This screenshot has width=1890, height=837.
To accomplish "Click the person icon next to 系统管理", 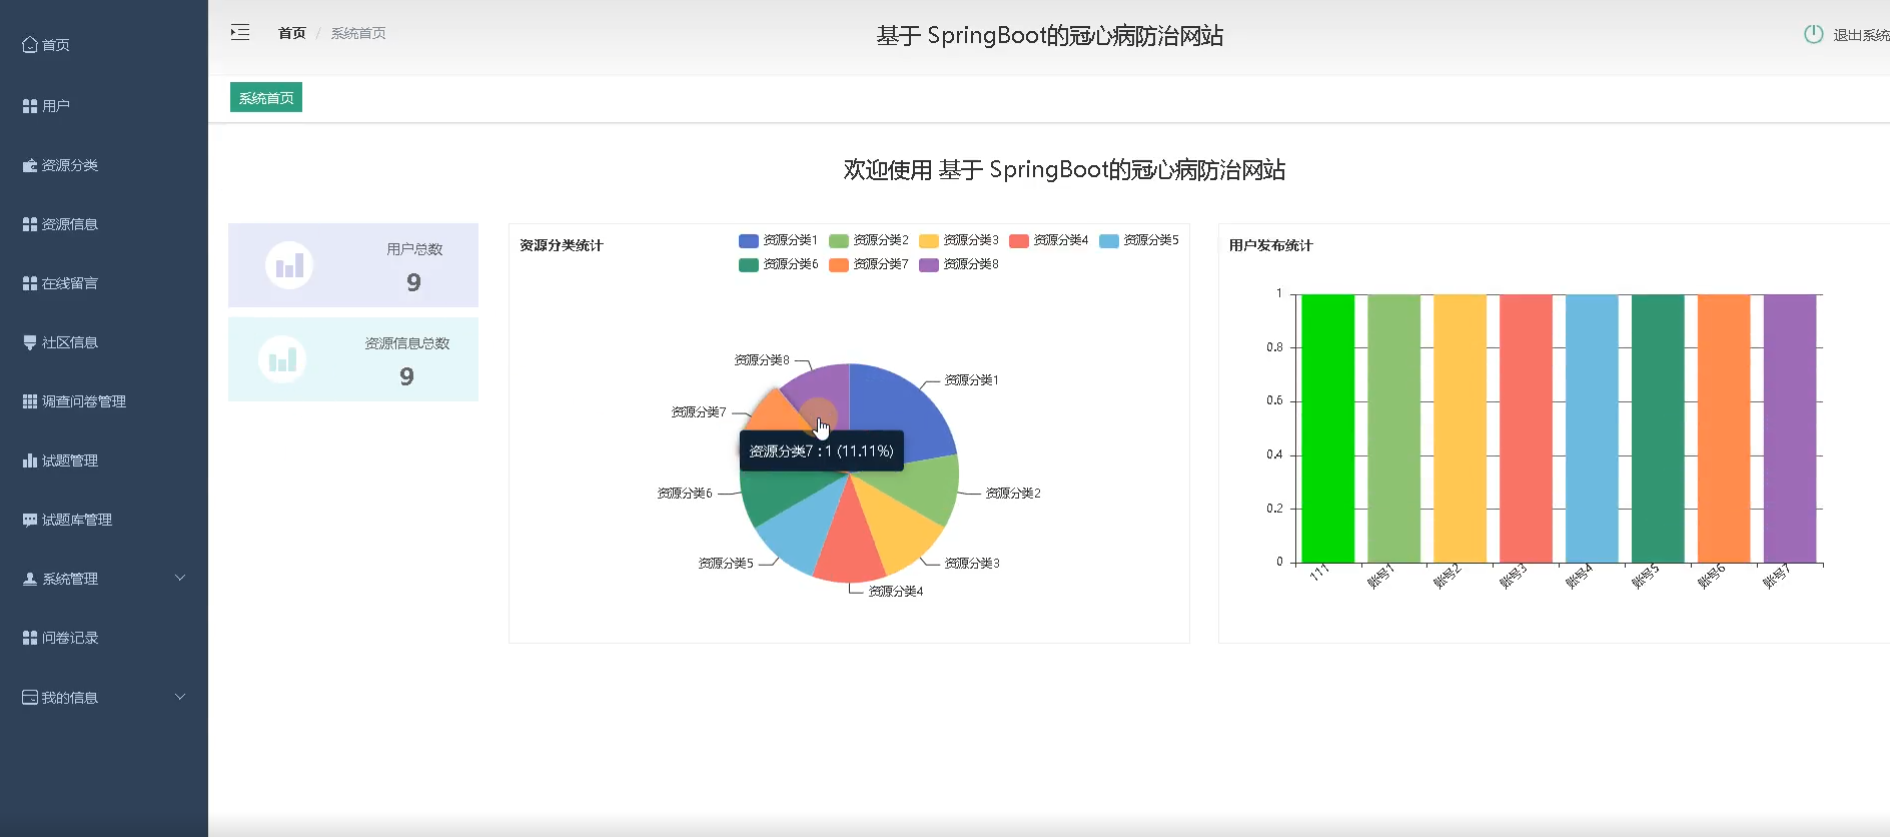I will 30,578.
